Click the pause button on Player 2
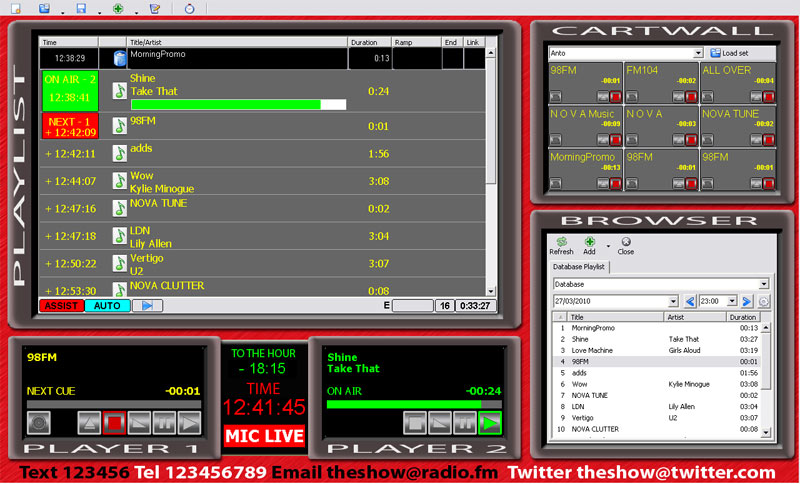The image size is (800, 484). (464, 421)
